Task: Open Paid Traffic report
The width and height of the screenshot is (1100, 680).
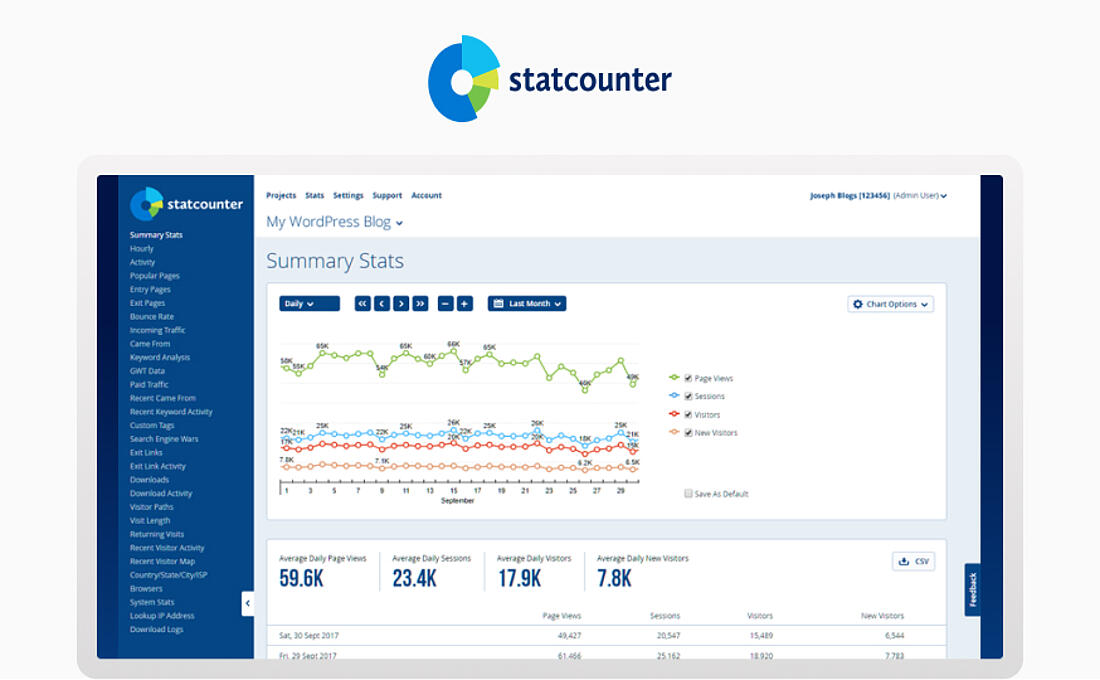Action: (x=149, y=385)
